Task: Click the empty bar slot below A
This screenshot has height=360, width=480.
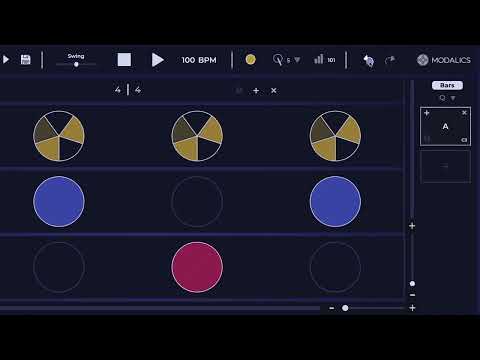Action: click(x=445, y=166)
